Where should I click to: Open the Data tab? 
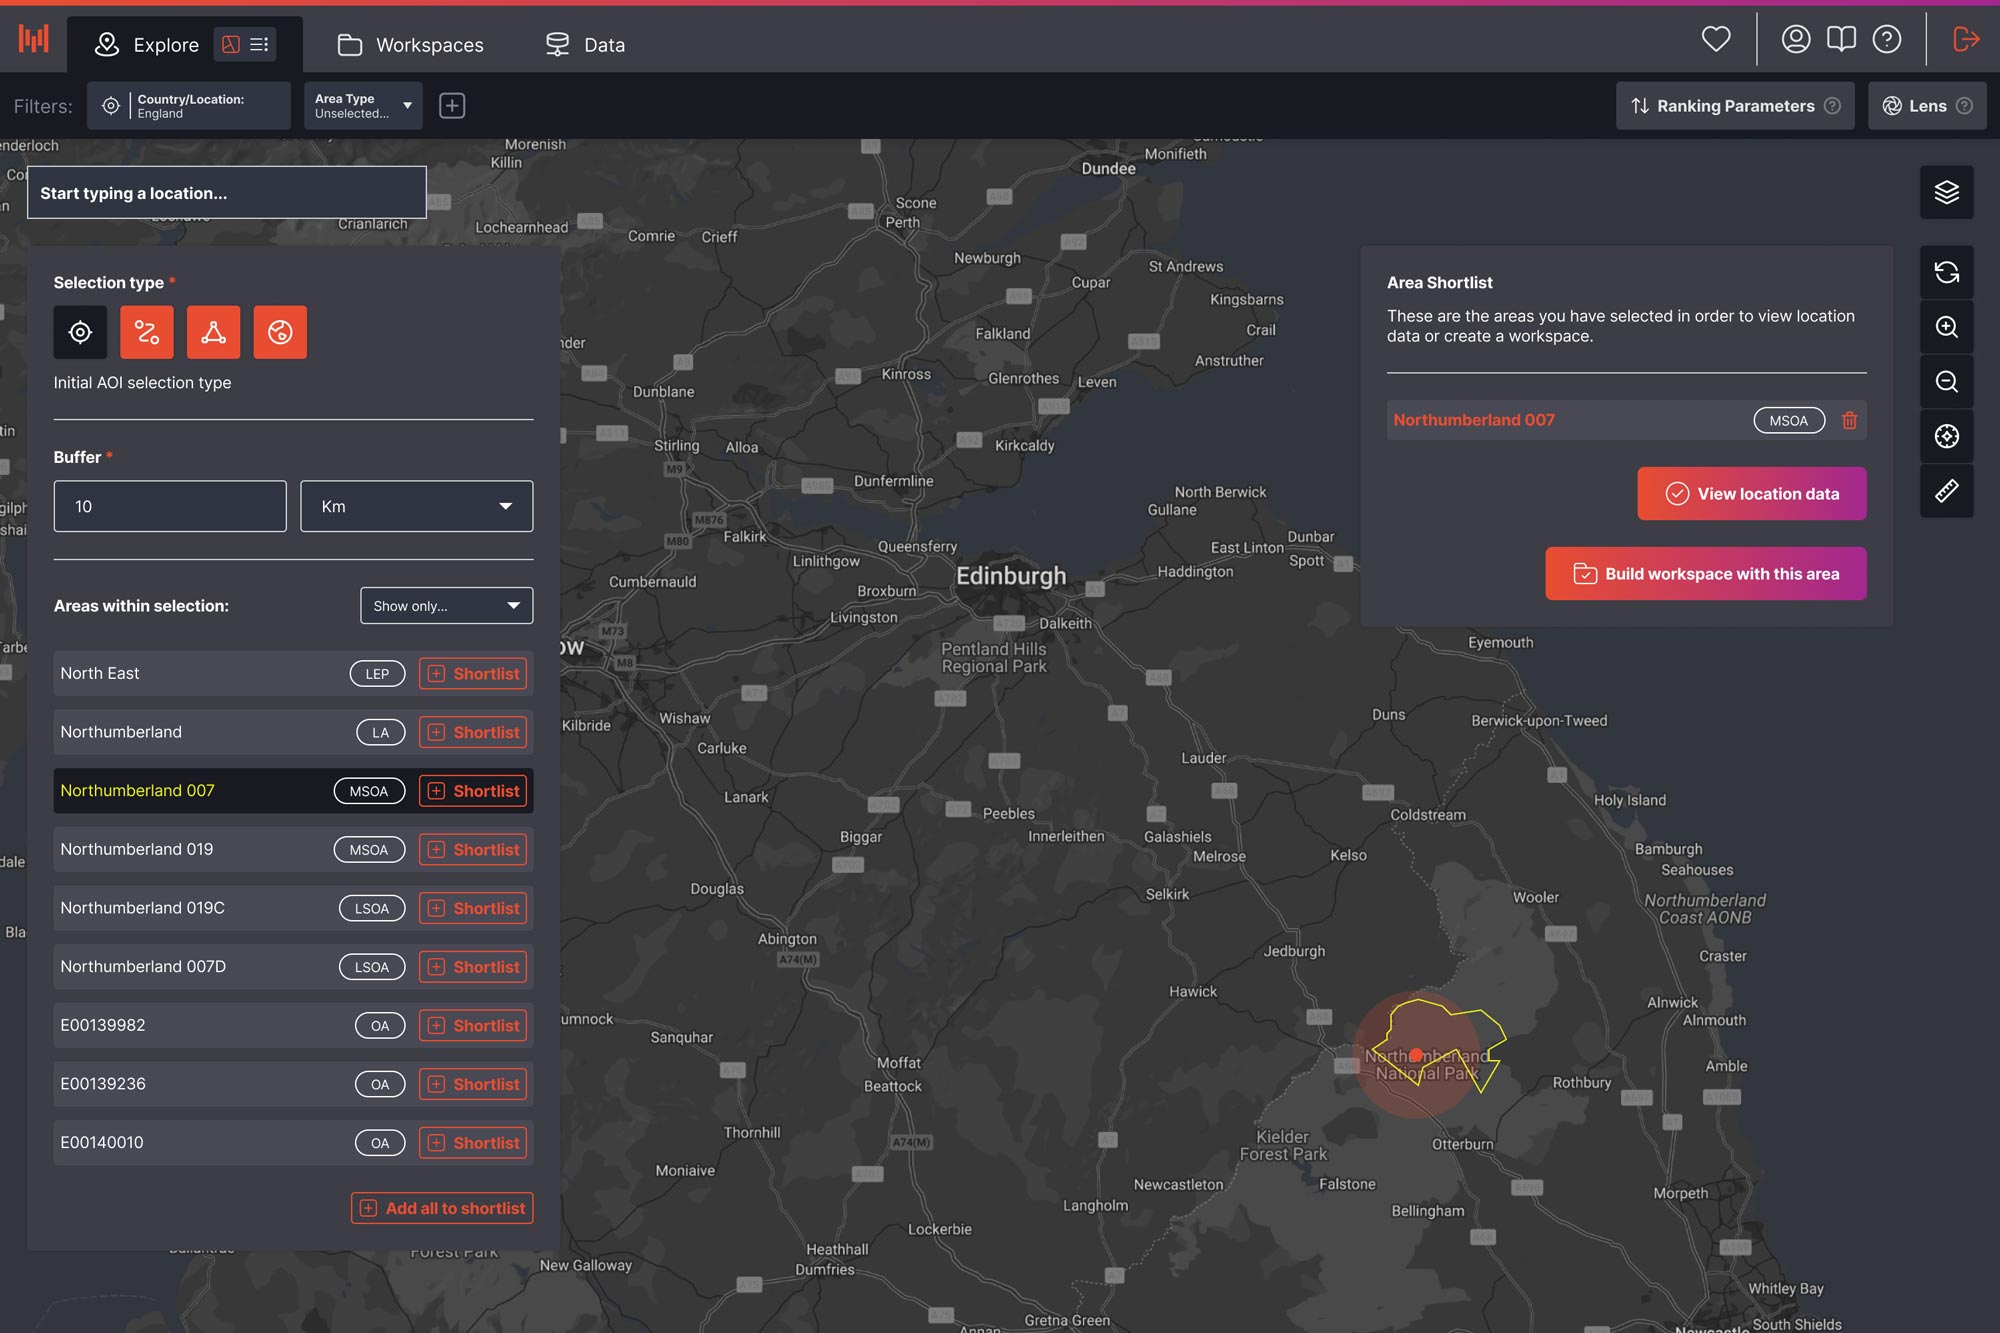coord(585,45)
